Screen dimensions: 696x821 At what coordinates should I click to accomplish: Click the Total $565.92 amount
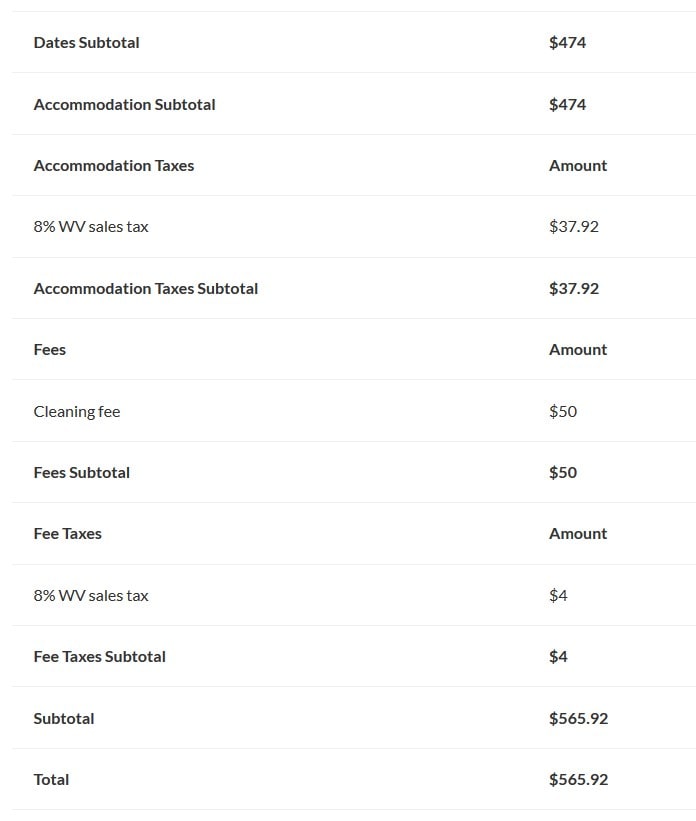(579, 780)
